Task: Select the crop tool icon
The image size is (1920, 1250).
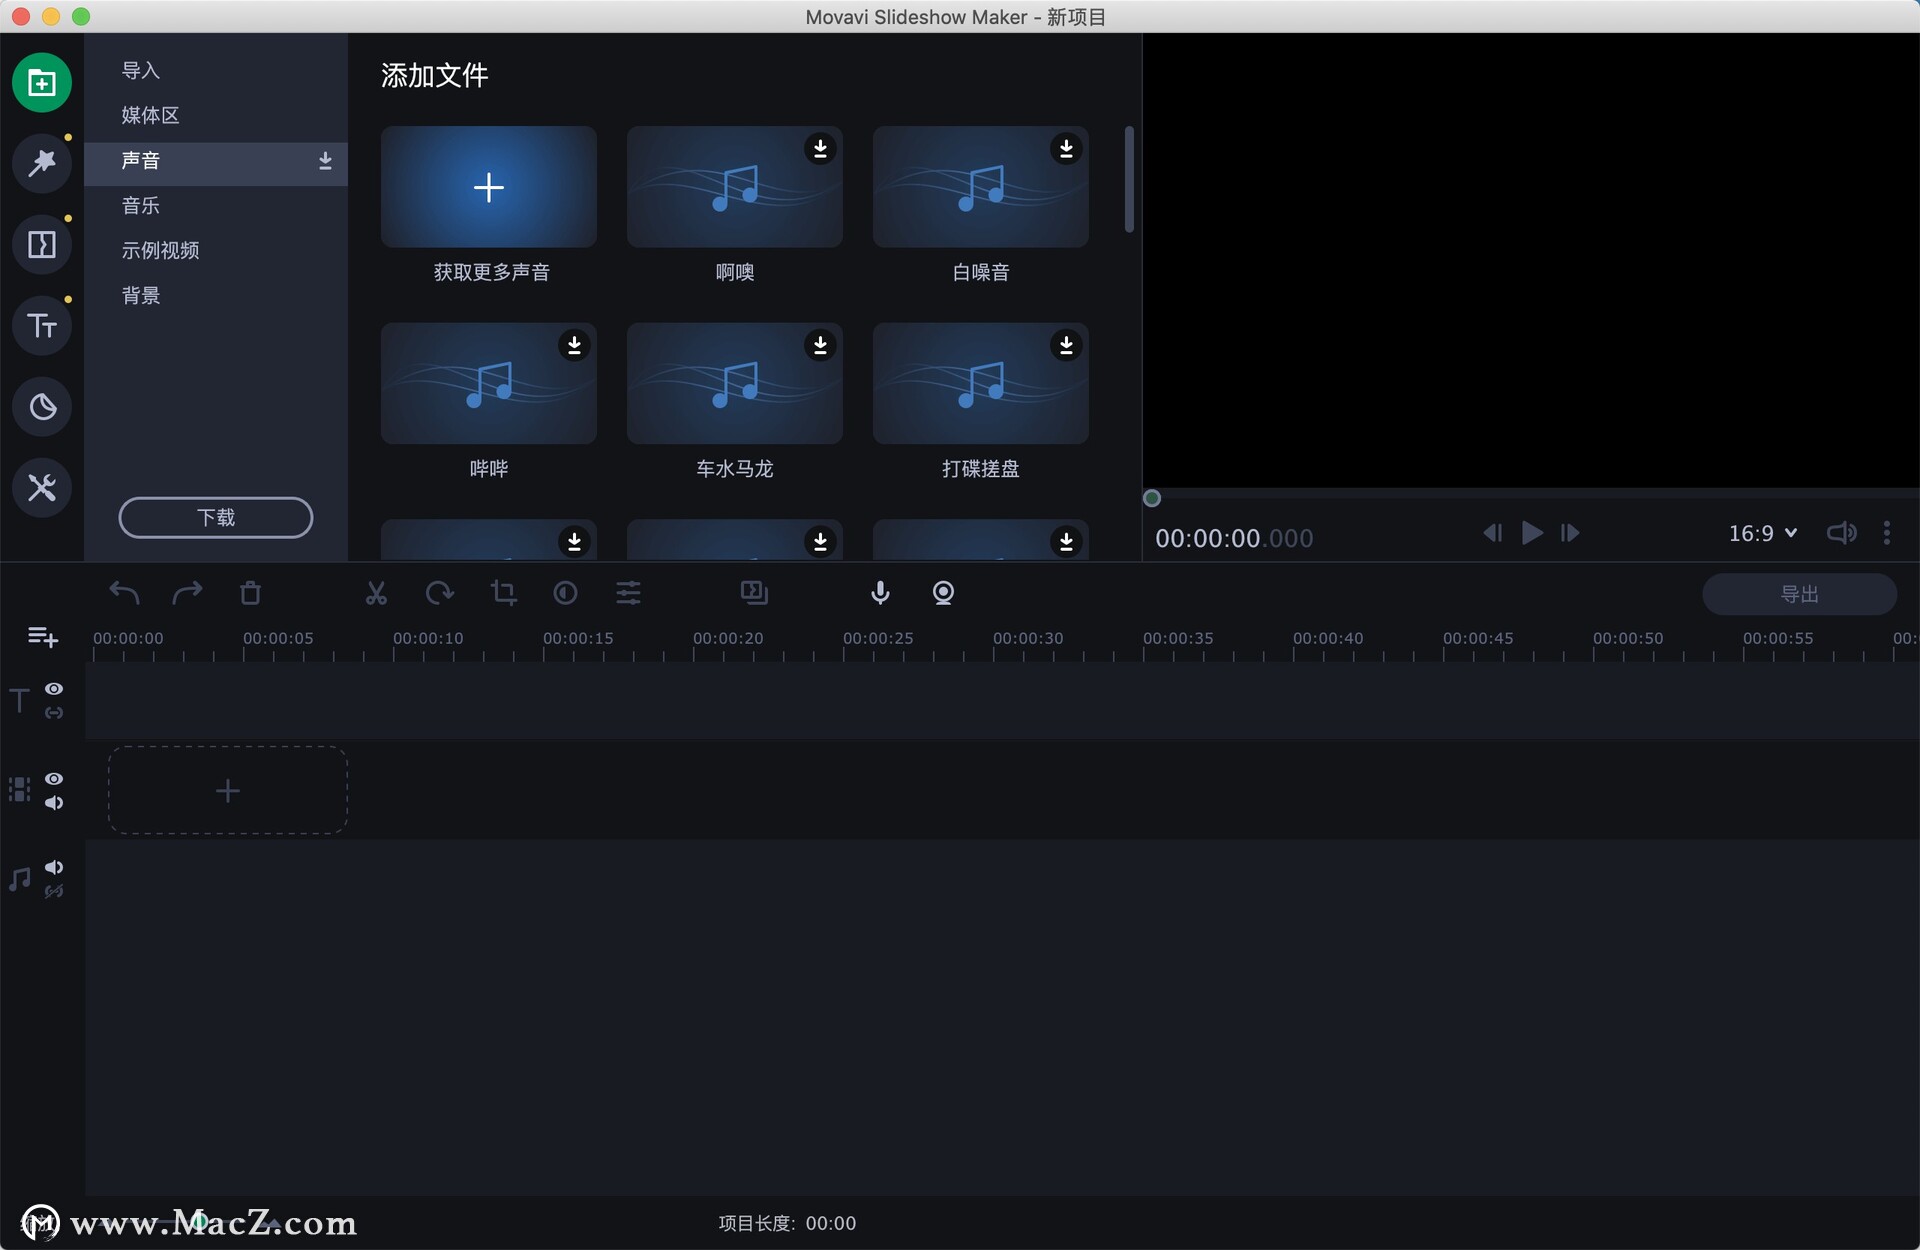Action: point(503,593)
